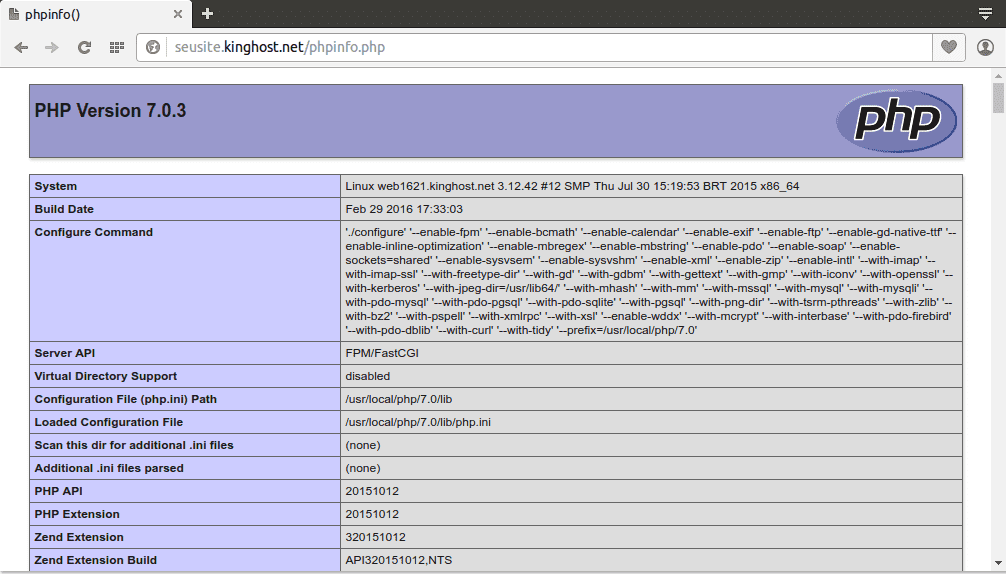Open the Speed Dial grid icon

point(117,47)
